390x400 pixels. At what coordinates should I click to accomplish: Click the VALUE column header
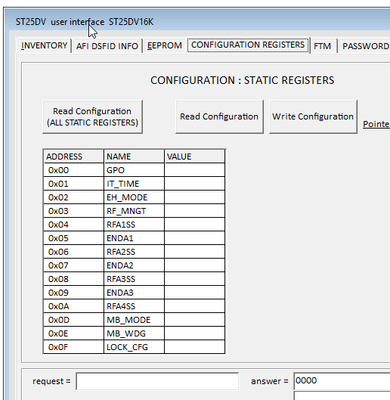point(194,156)
